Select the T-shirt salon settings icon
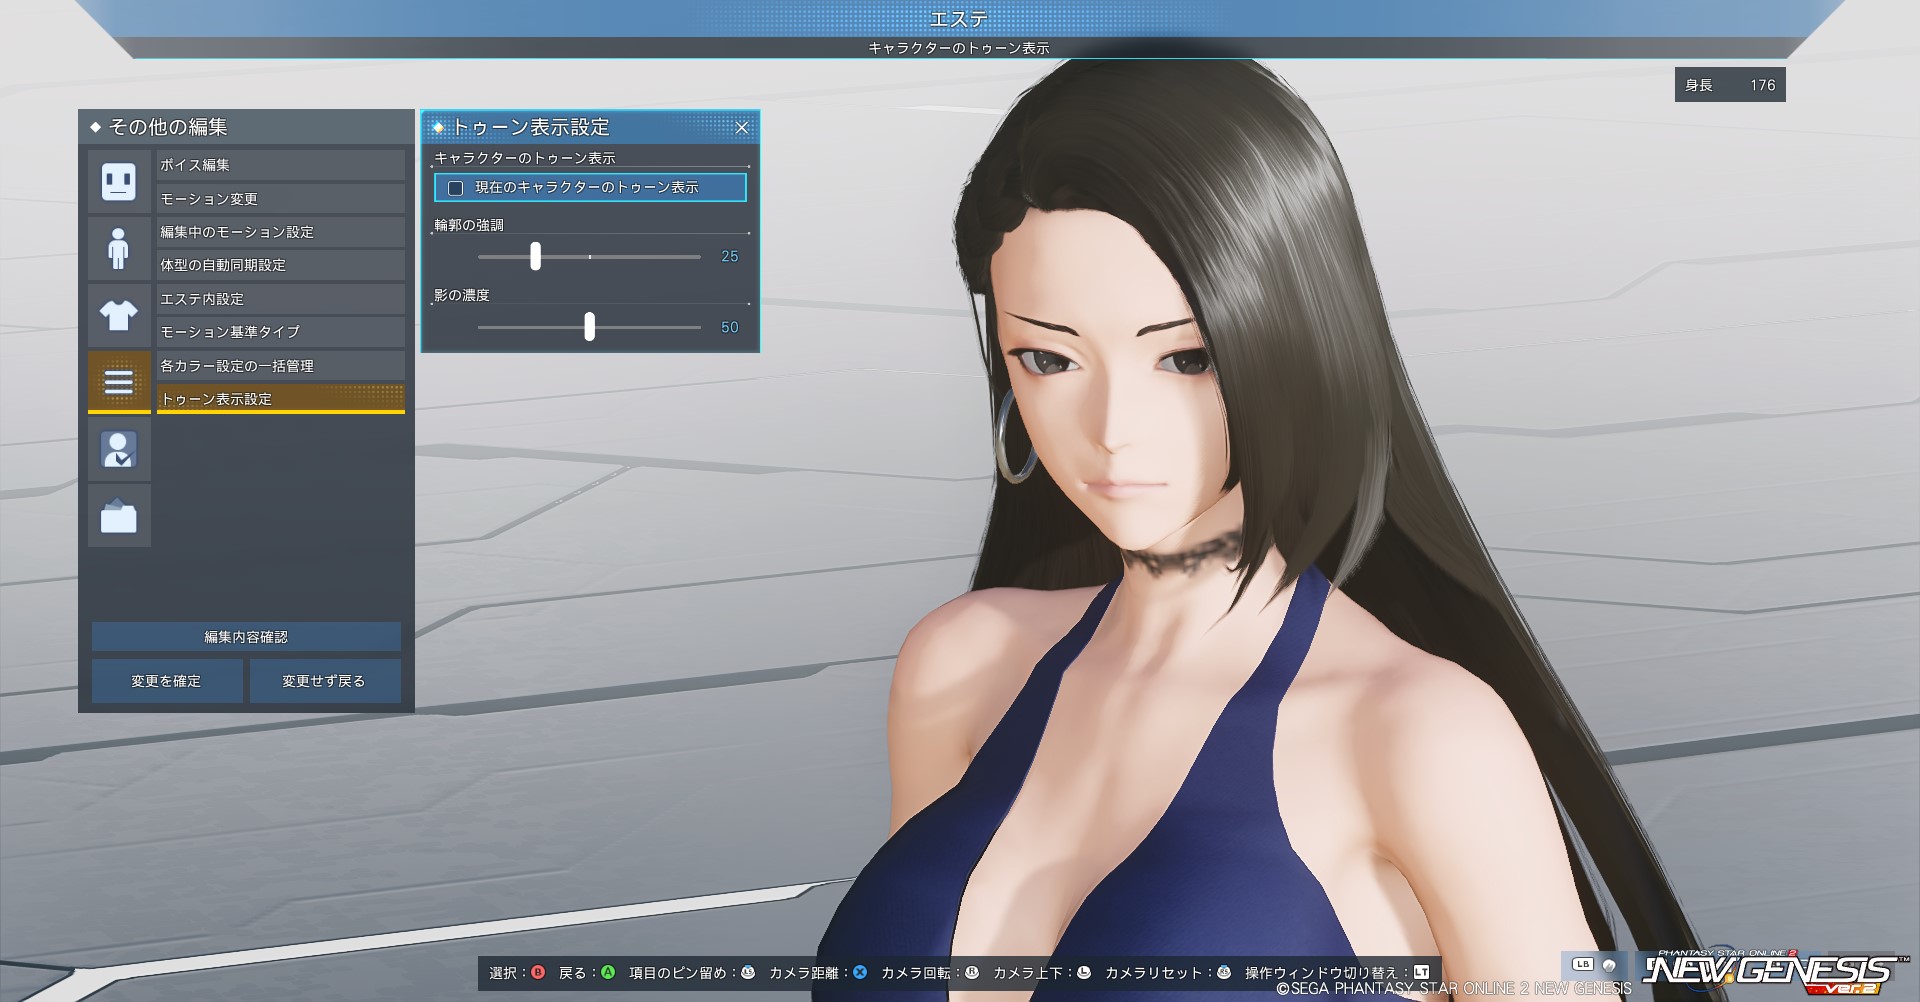Viewport: 1920px width, 1002px height. [119, 315]
